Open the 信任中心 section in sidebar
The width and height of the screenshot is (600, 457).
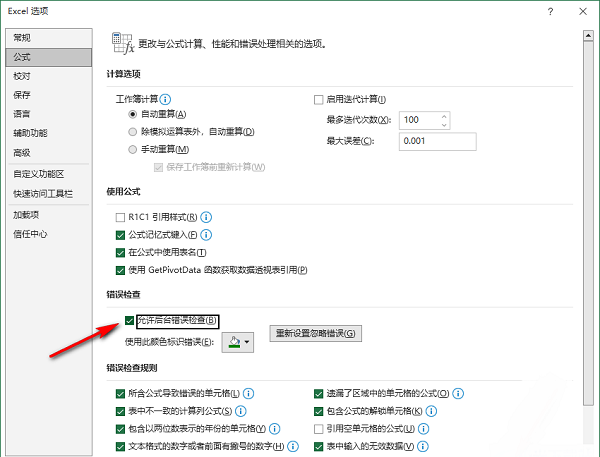30,234
